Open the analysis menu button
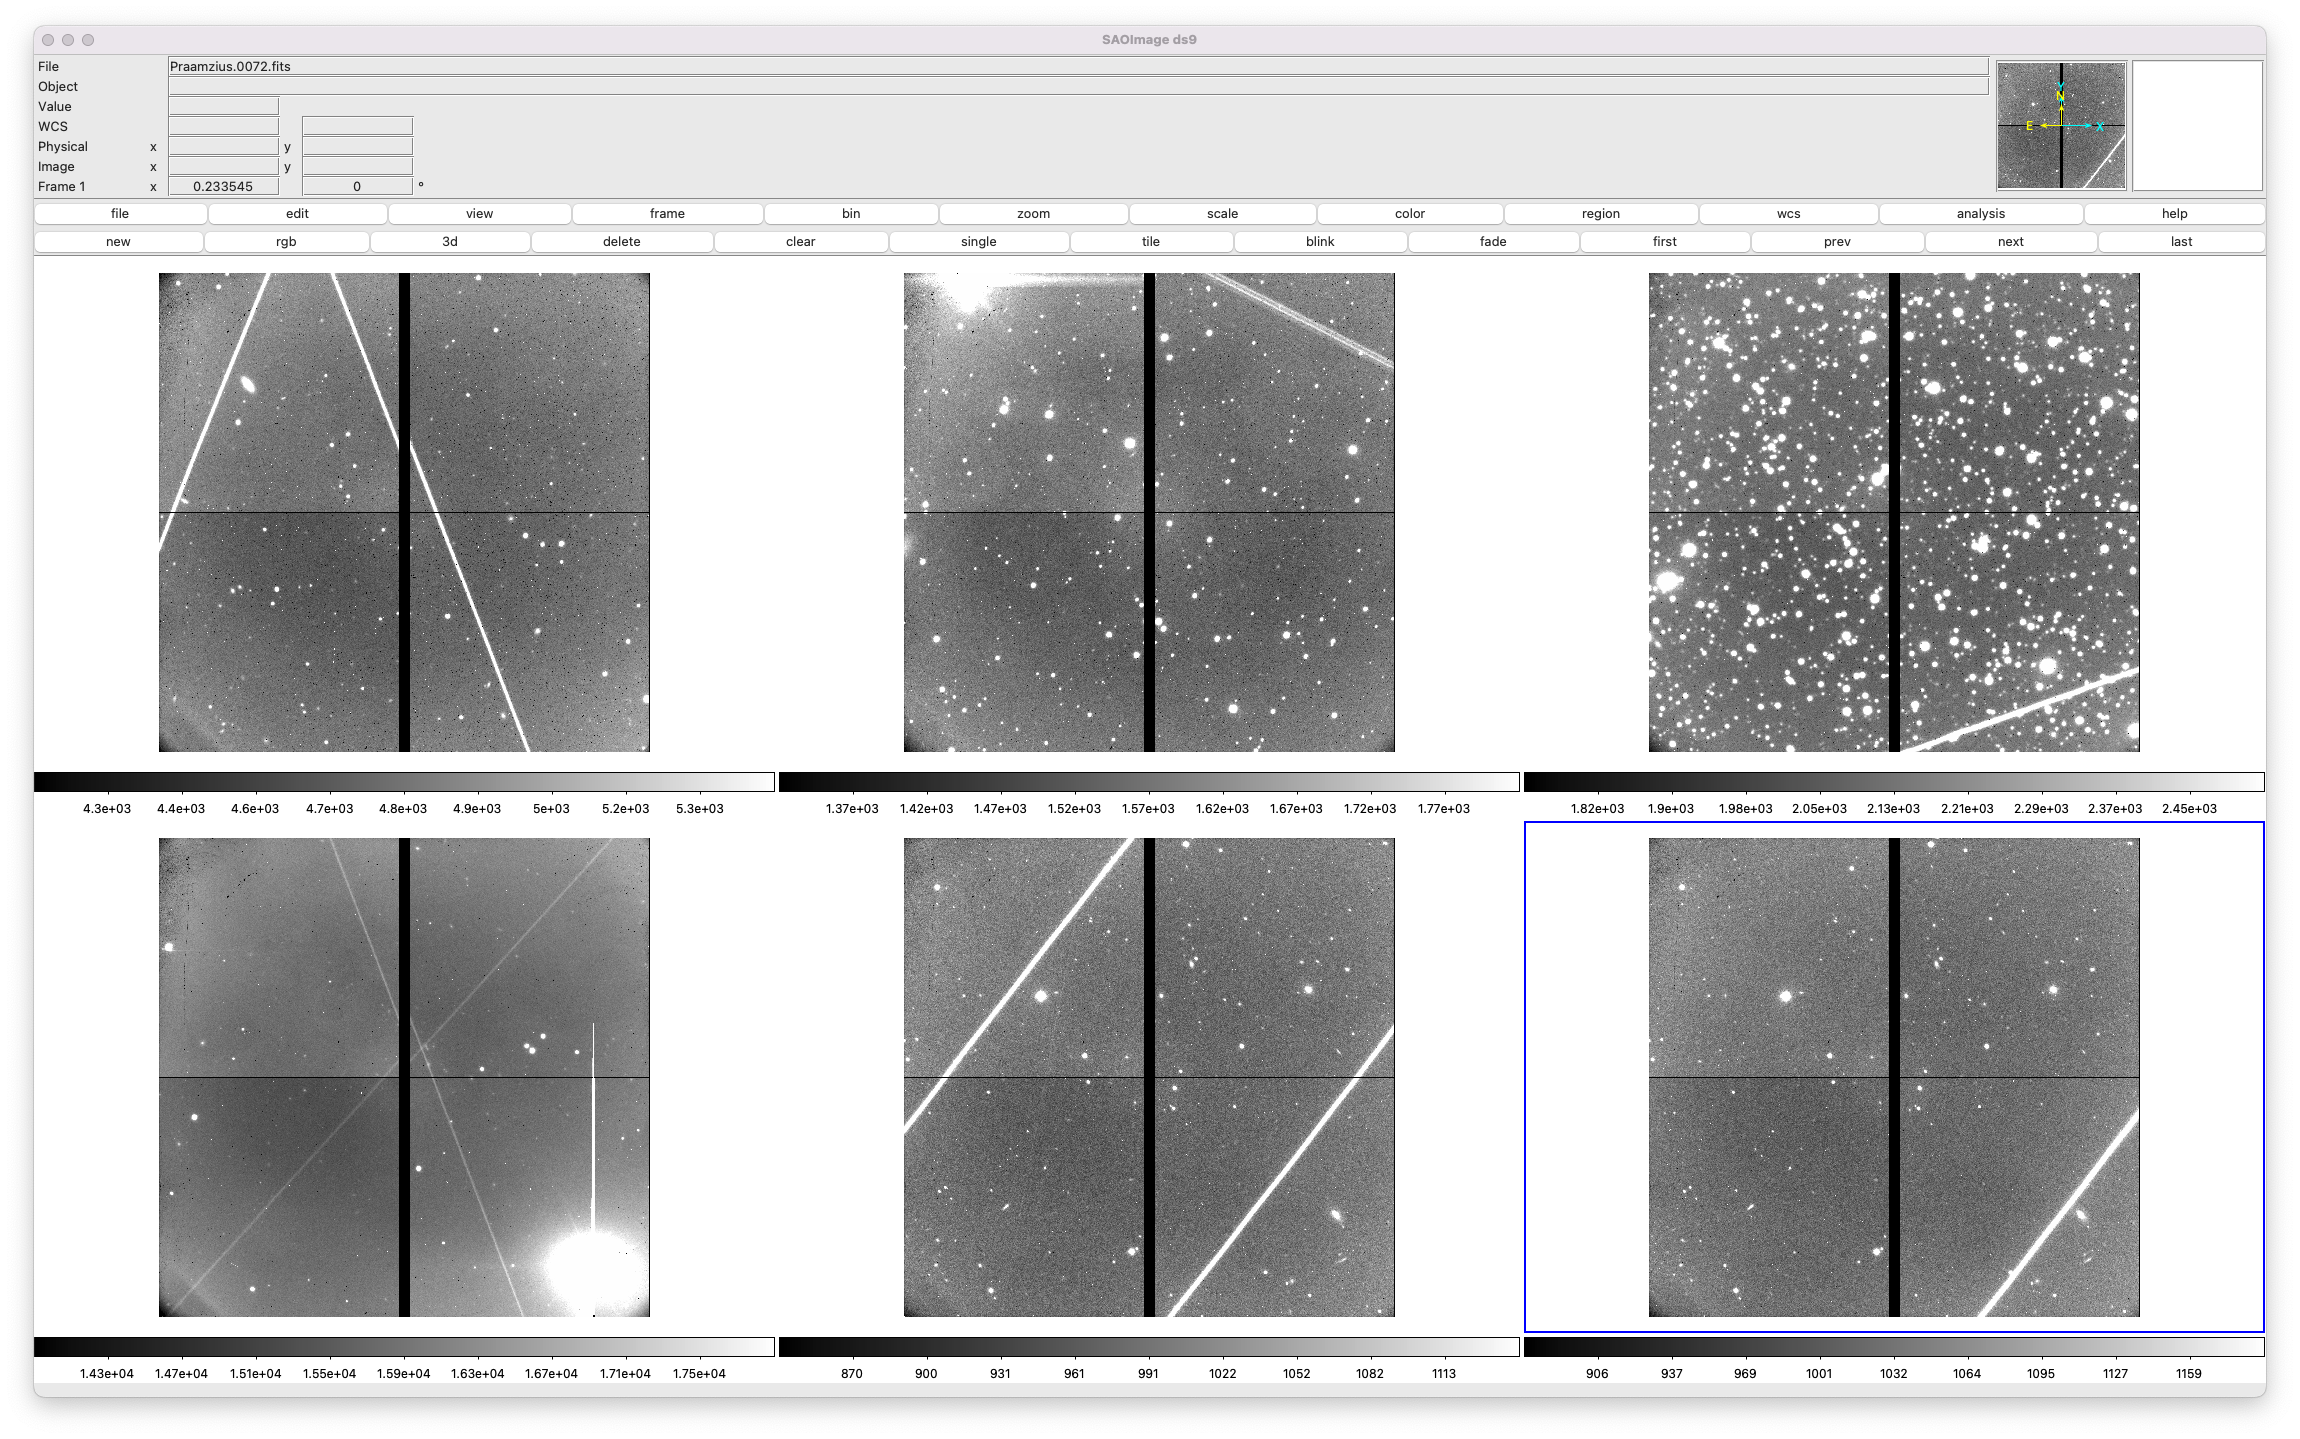The width and height of the screenshot is (2300, 1439). [1980, 213]
